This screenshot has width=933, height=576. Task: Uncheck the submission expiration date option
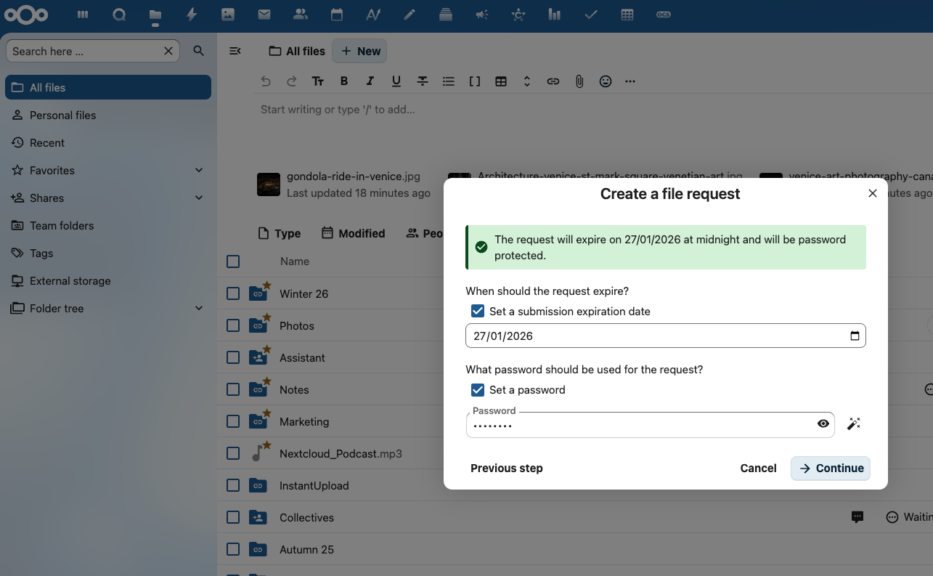click(x=477, y=311)
